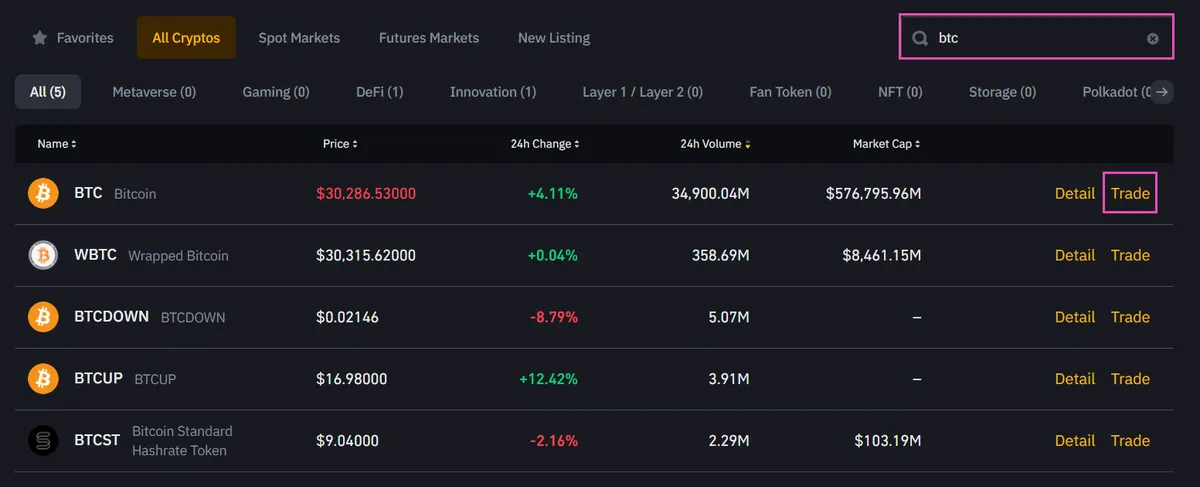Screen dimensions: 1200x487
Task: Clear the btc search text
Action: [x=1153, y=38]
